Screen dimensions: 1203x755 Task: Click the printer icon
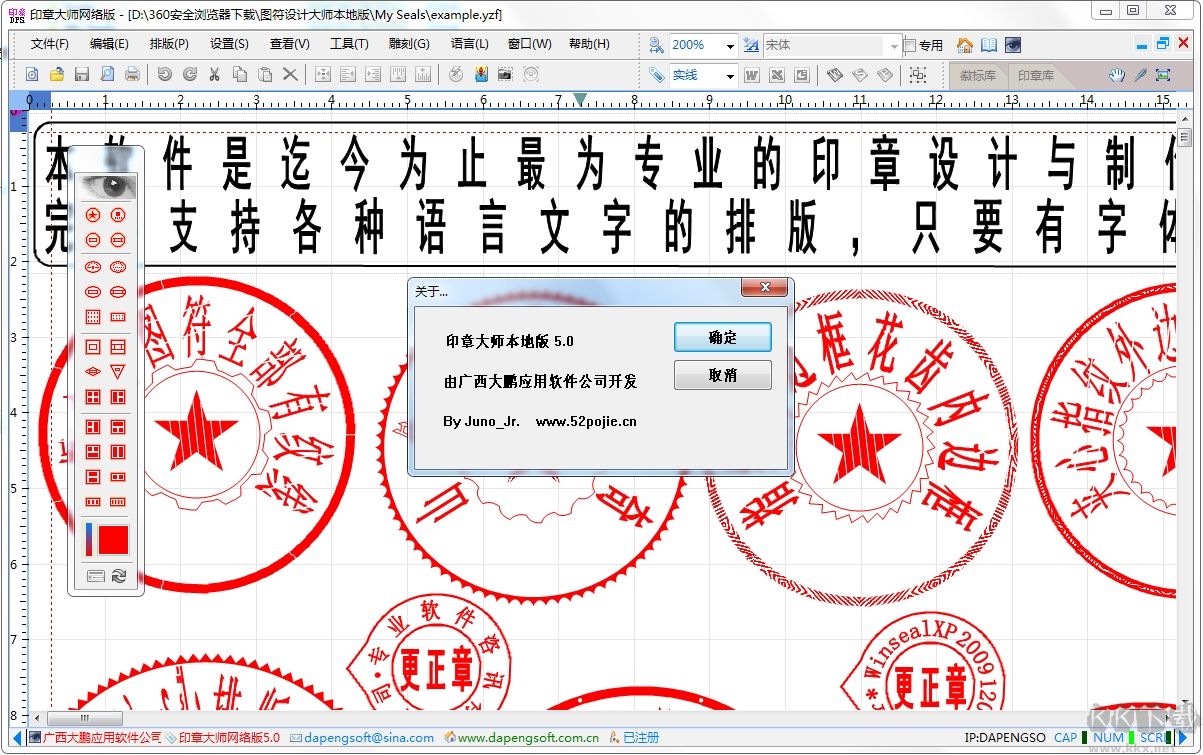pyautogui.click(x=132, y=75)
